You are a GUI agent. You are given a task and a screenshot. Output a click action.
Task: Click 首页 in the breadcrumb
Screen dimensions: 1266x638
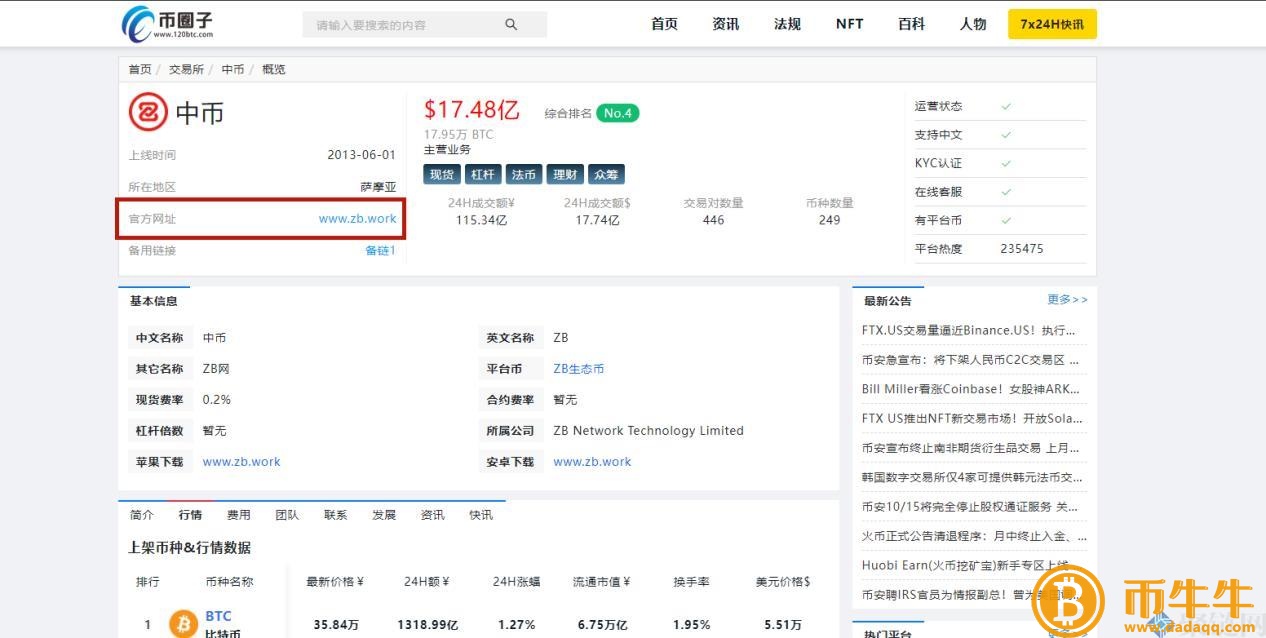(x=140, y=69)
